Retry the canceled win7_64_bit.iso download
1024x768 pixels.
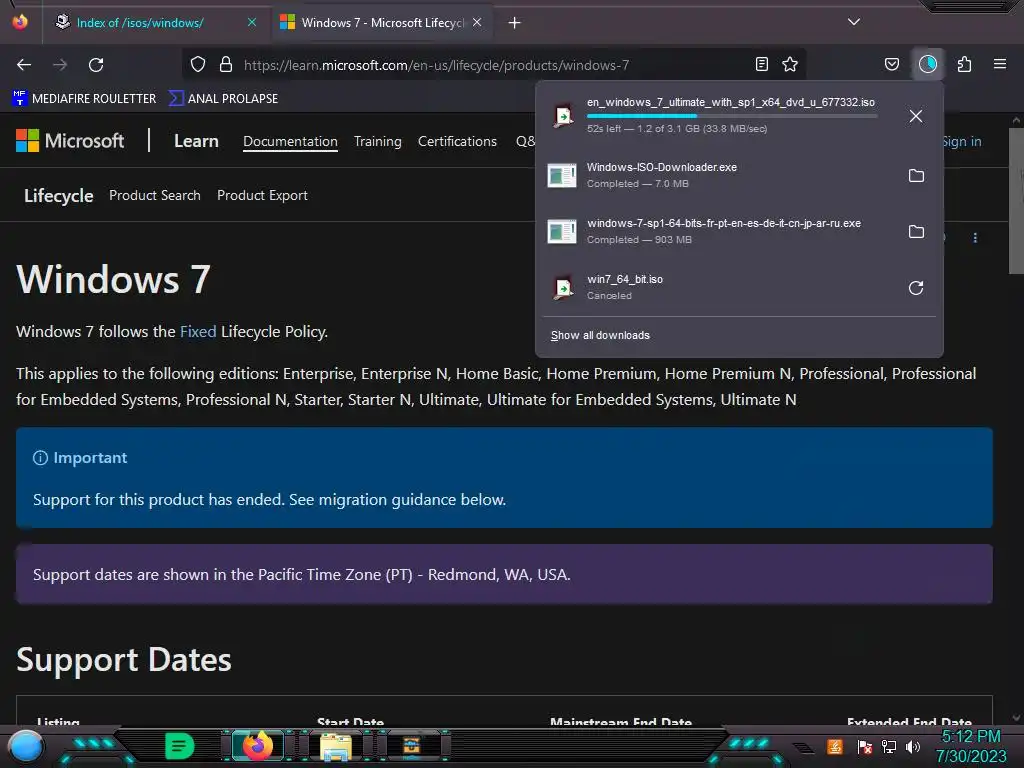point(916,288)
